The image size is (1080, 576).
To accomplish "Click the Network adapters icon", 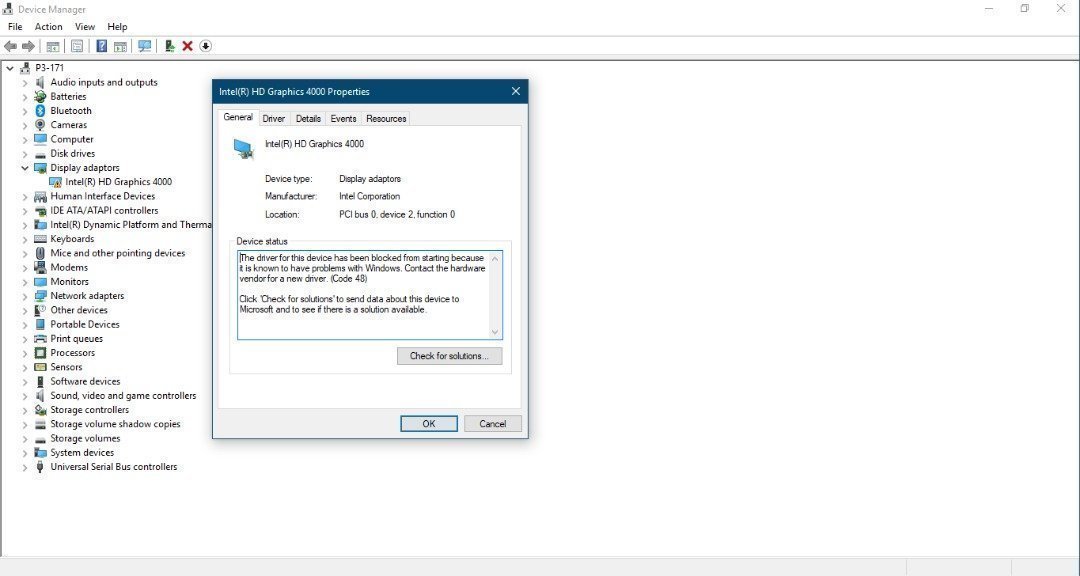I will [x=40, y=296].
